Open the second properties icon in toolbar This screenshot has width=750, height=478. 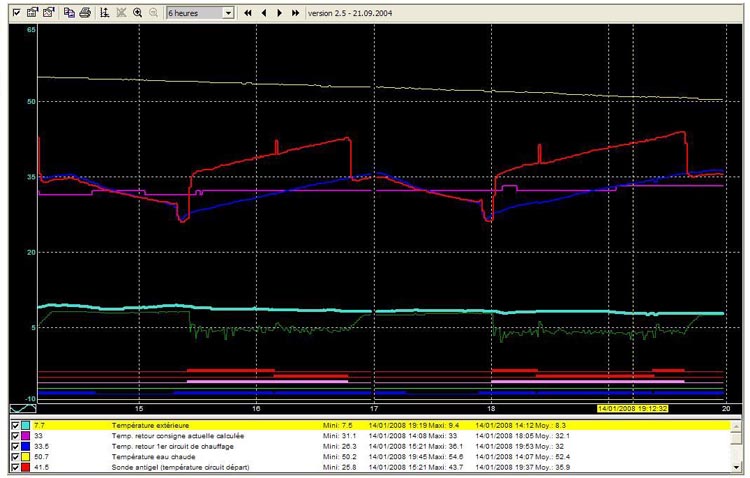[x=48, y=13]
